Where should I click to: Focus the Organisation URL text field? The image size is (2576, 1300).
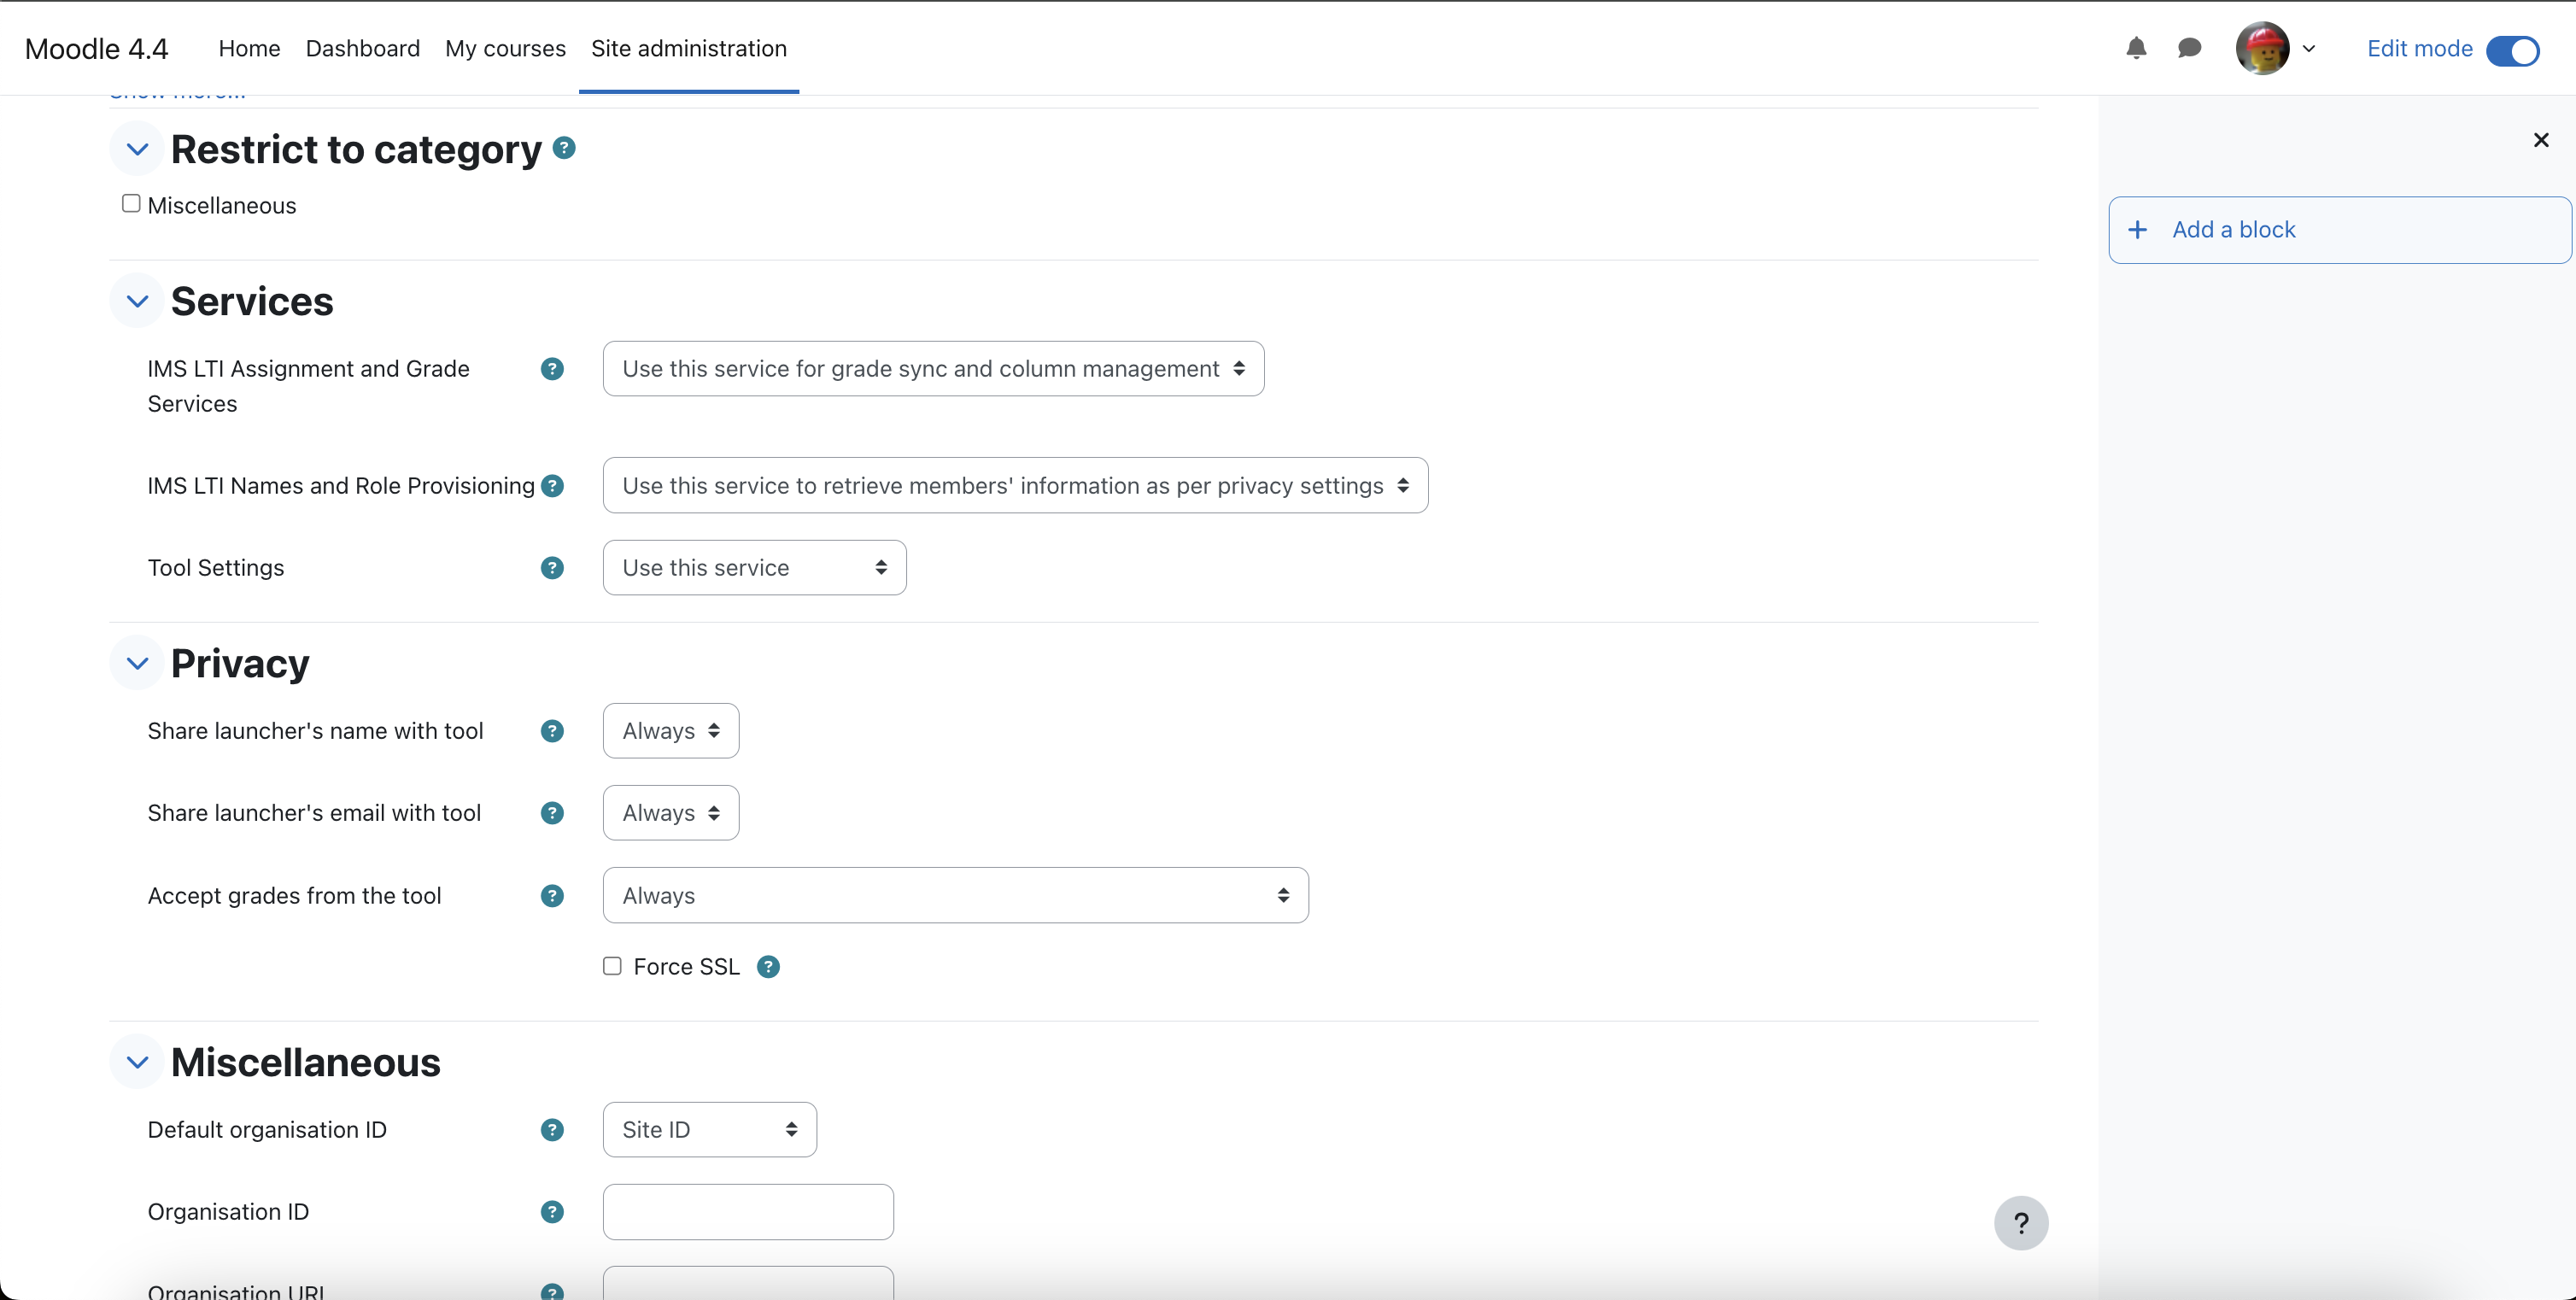(748, 1283)
